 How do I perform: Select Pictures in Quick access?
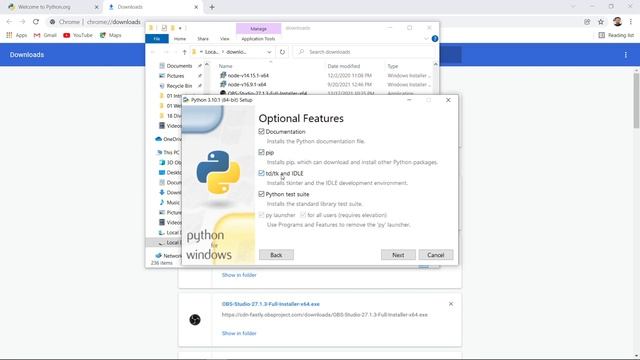(x=175, y=76)
